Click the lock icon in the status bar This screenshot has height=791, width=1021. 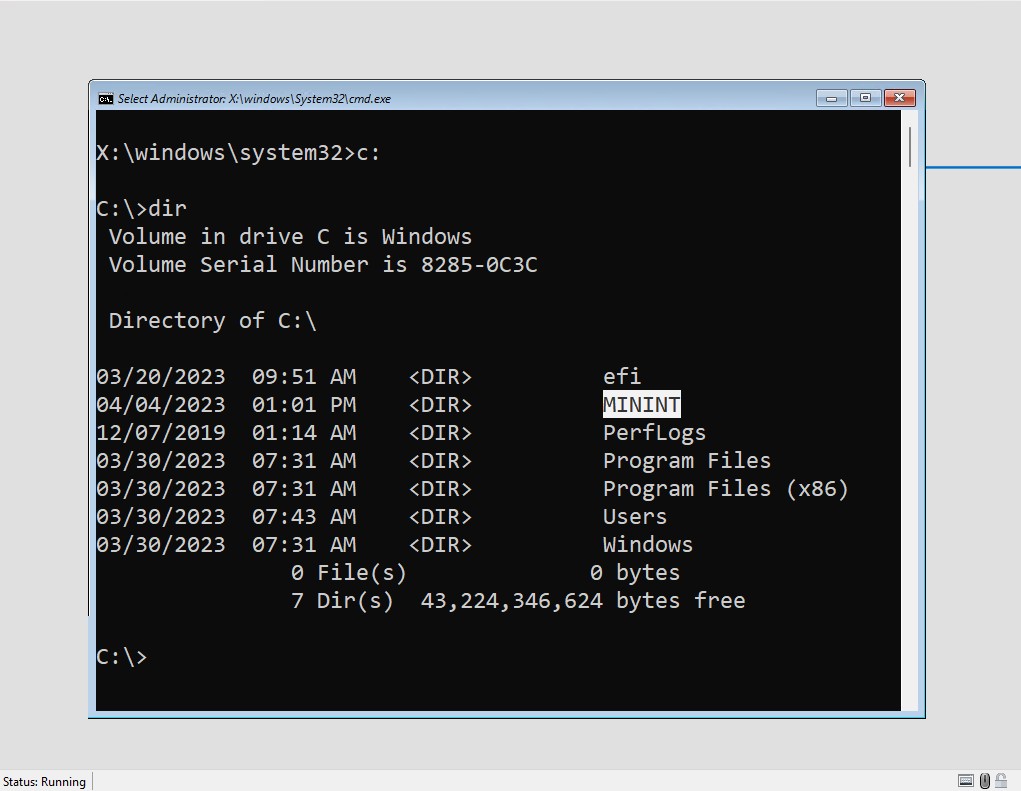tap(1001, 780)
